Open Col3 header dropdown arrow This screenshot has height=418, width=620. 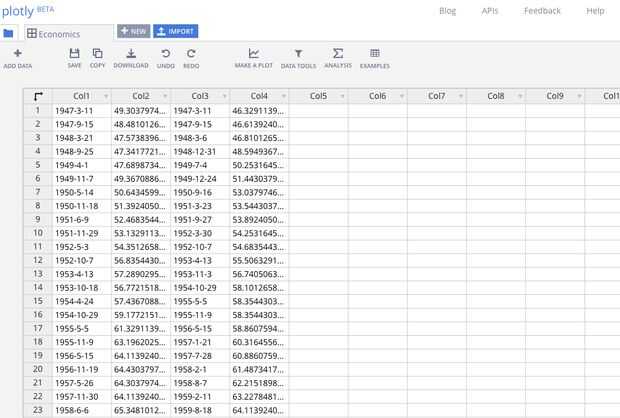[225, 96]
